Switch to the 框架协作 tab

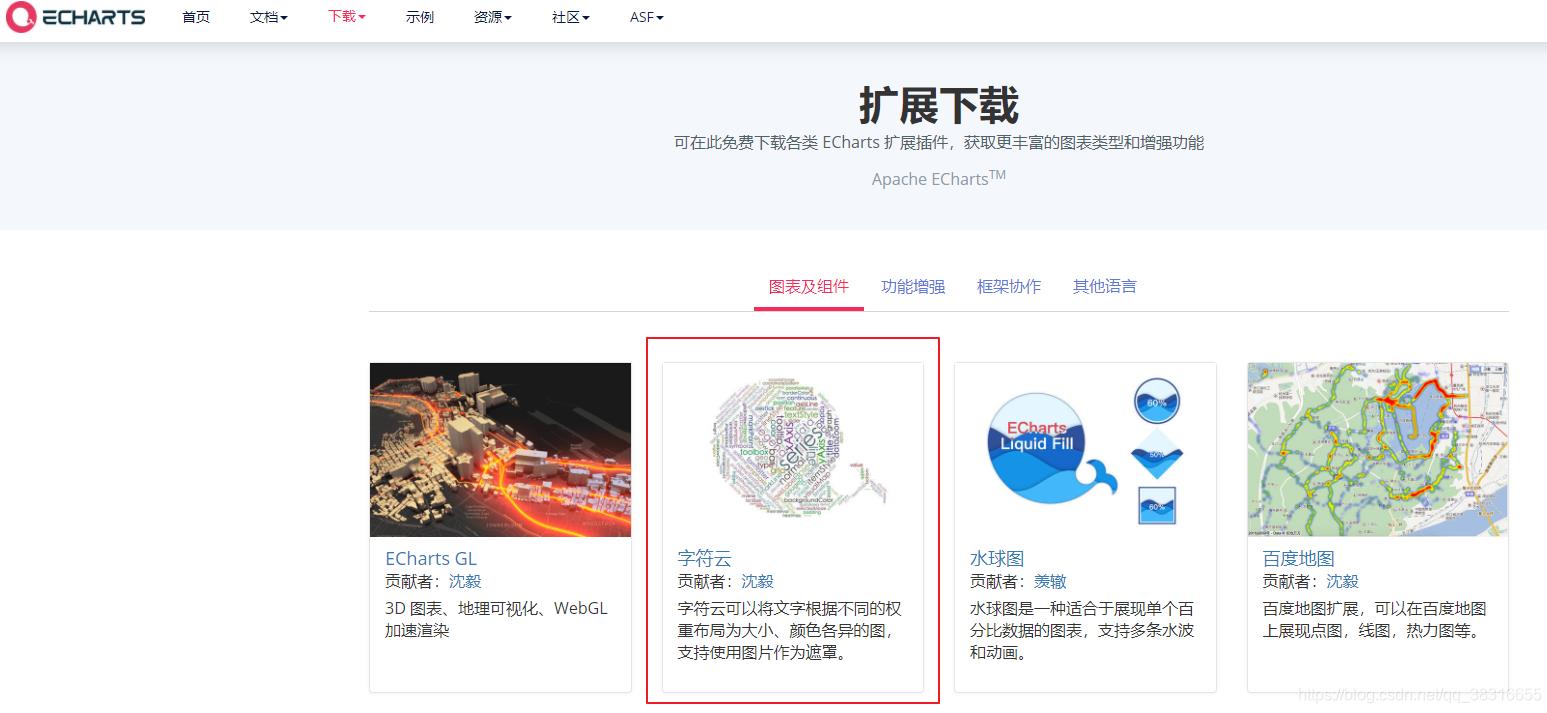pos(1008,287)
